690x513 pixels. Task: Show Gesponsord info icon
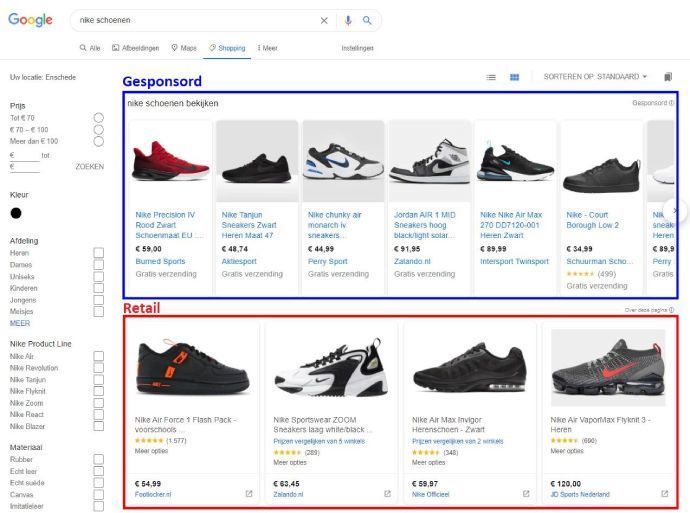pyautogui.click(x=672, y=103)
